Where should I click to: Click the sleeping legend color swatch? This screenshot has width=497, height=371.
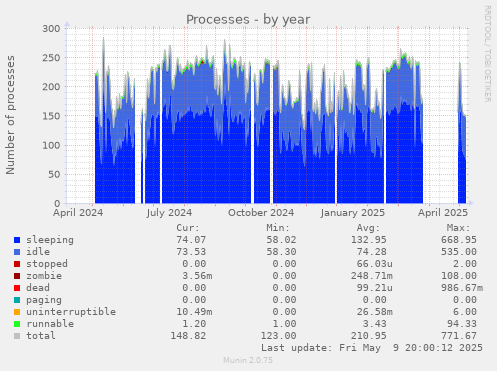pyautogui.click(x=17, y=240)
